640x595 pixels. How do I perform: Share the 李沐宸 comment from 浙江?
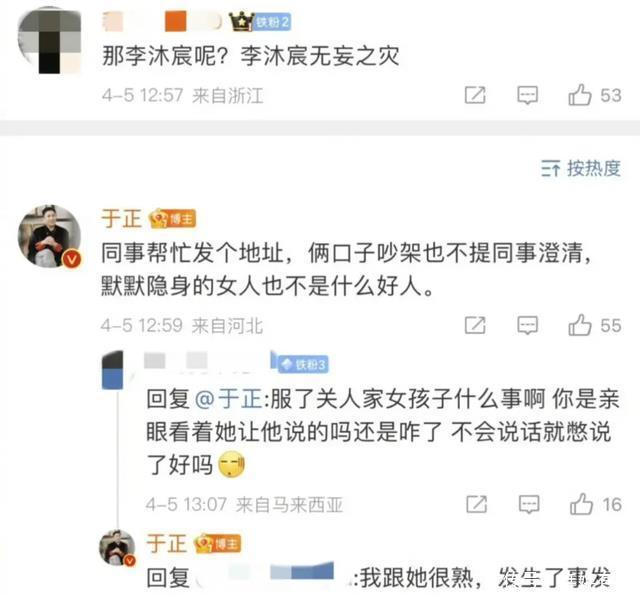coord(475,95)
